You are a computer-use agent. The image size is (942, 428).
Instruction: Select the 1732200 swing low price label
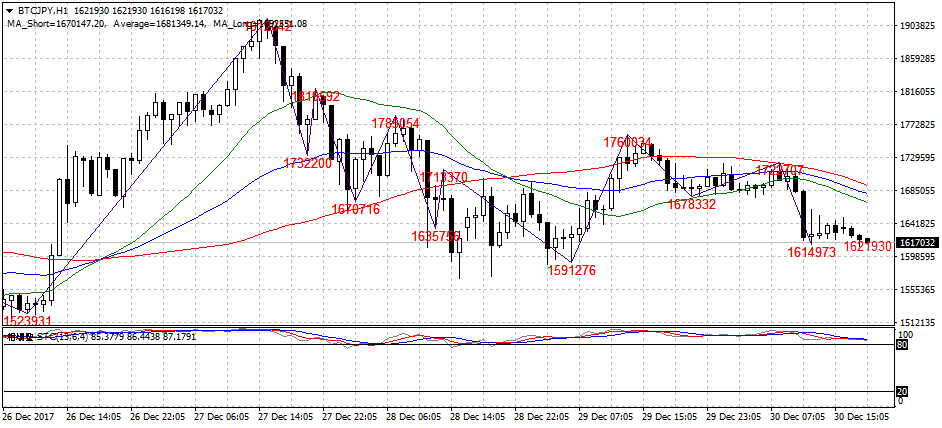click(307, 163)
